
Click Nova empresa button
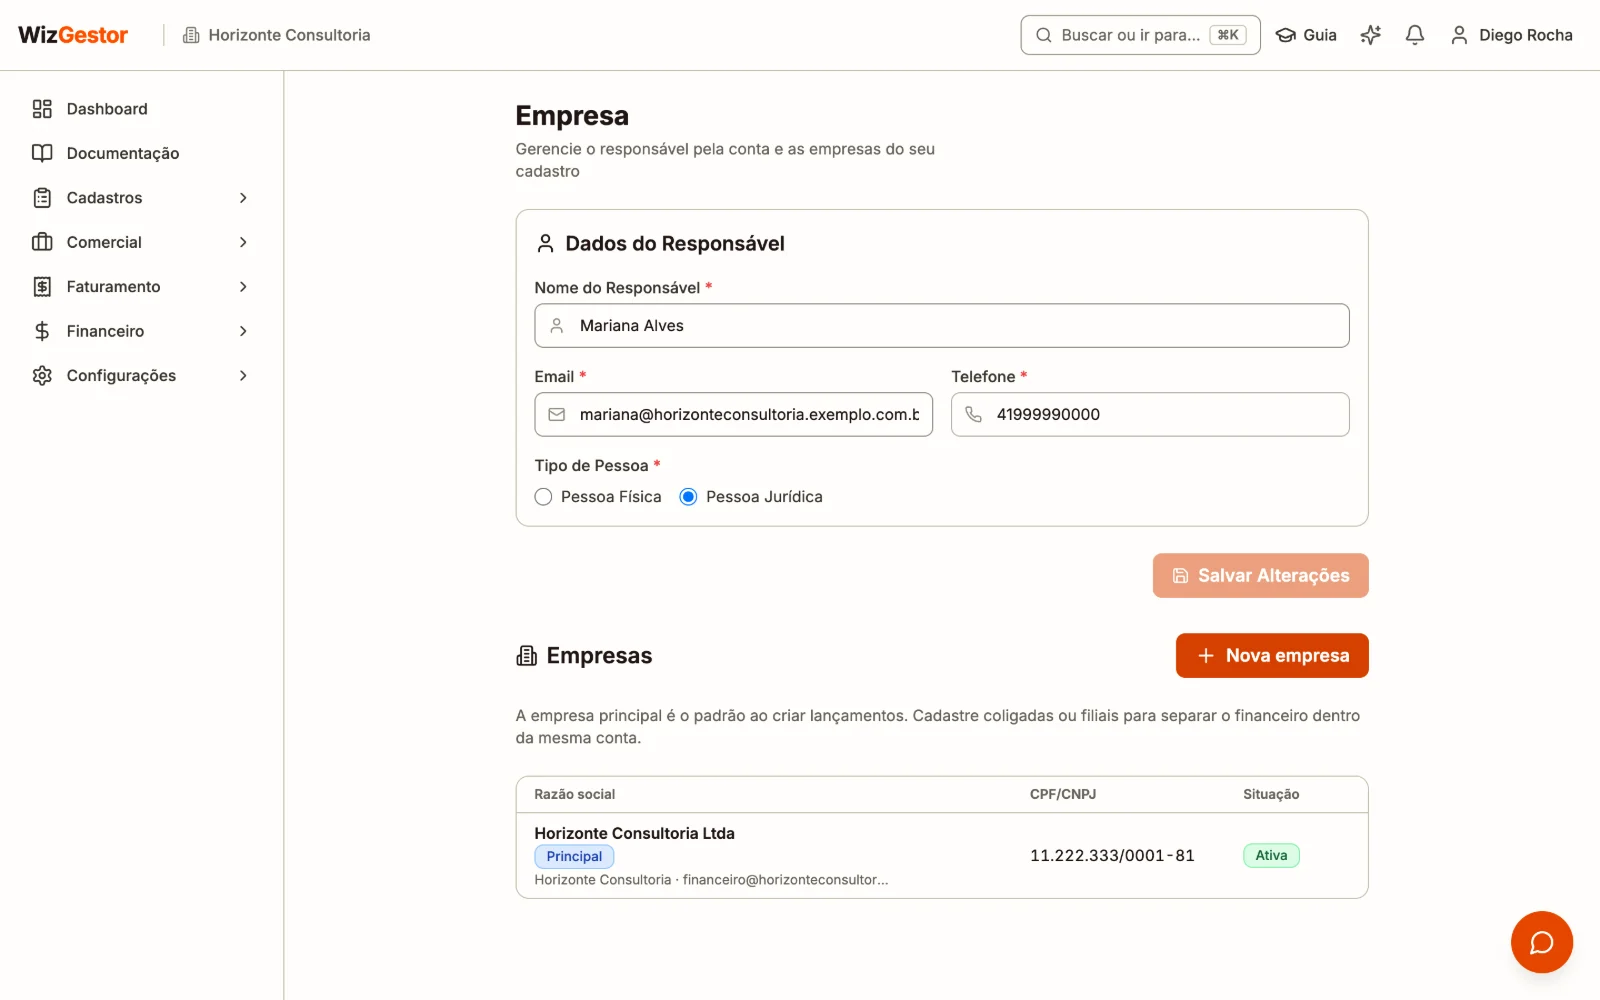pyautogui.click(x=1272, y=656)
